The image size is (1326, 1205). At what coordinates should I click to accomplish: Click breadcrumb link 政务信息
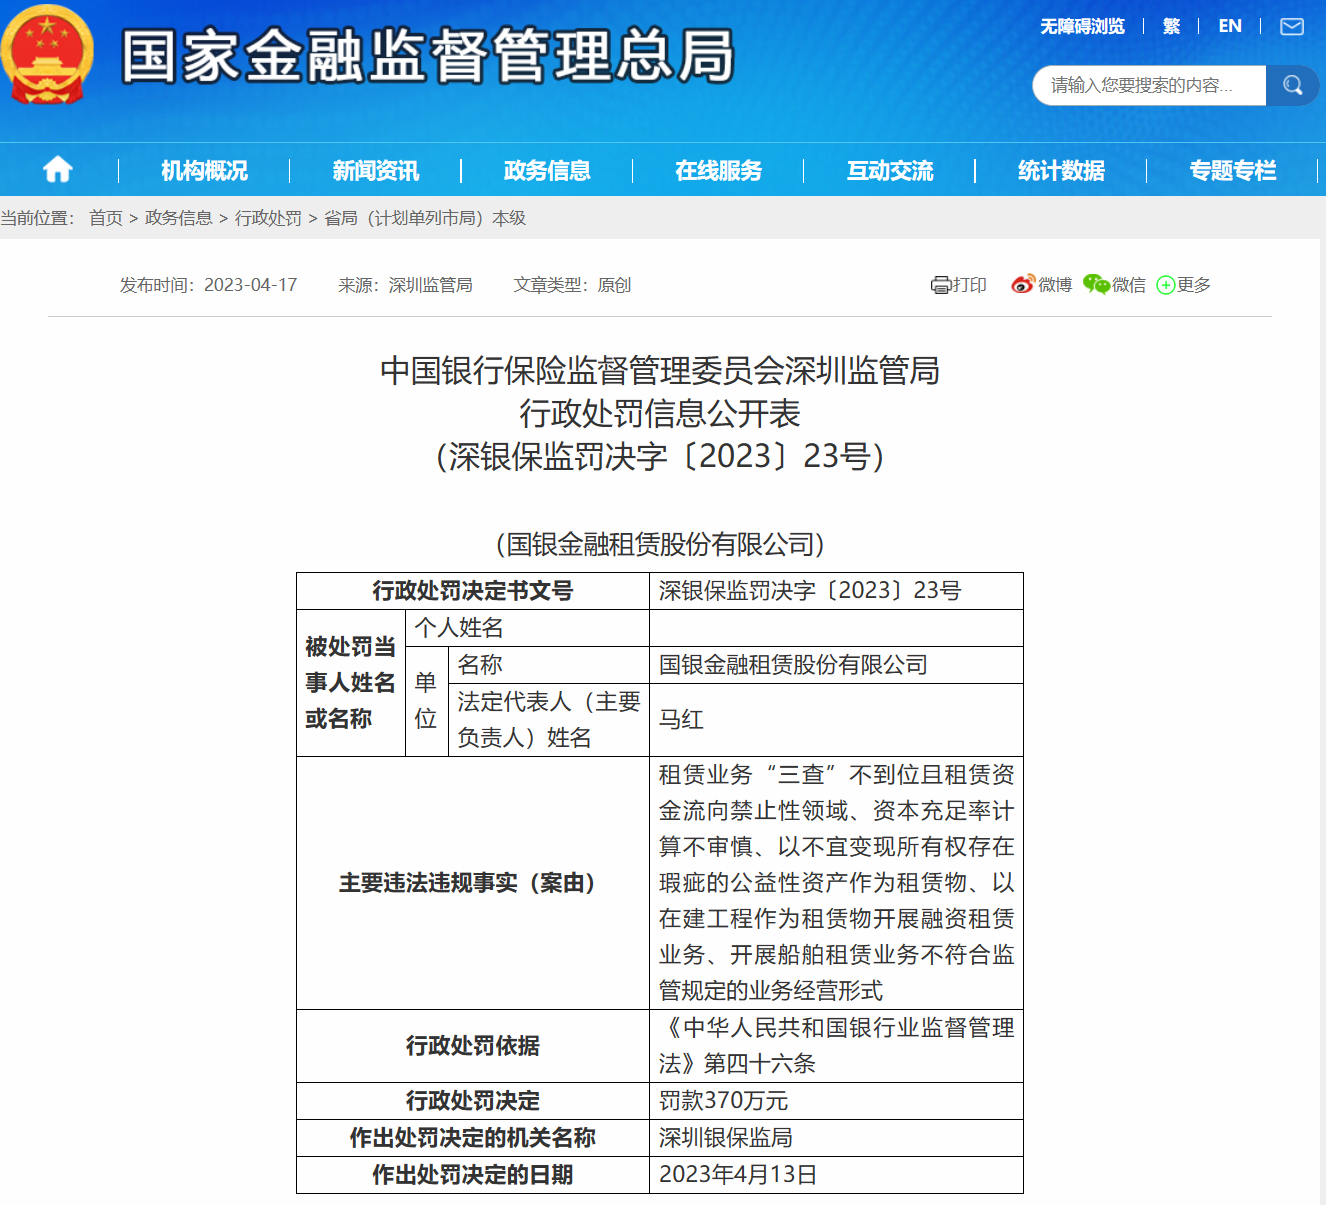tap(178, 218)
